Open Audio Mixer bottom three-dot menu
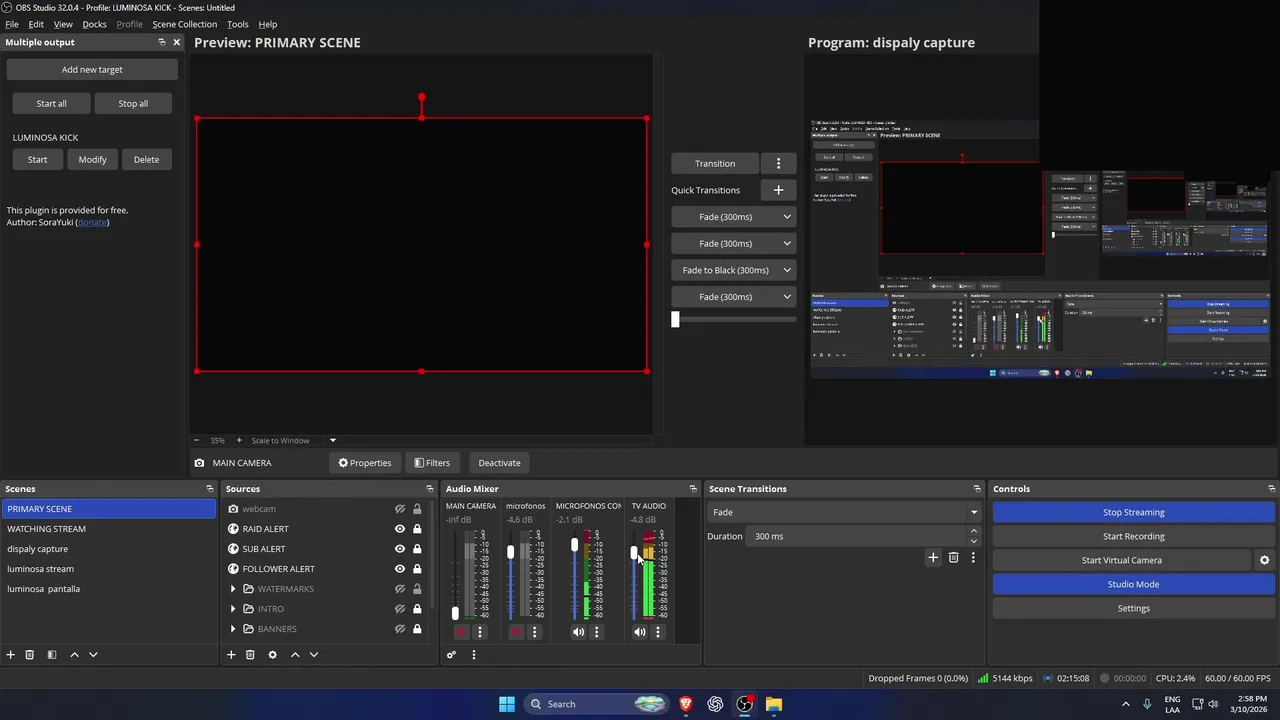The height and width of the screenshot is (720, 1280). [x=474, y=655]
